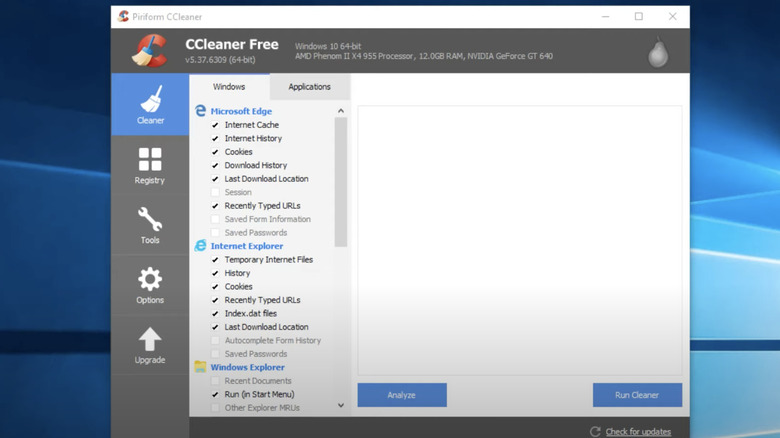Enable Recent Documents checkbox
Viewport: 780px width, 438px height.
pos(215,381)
